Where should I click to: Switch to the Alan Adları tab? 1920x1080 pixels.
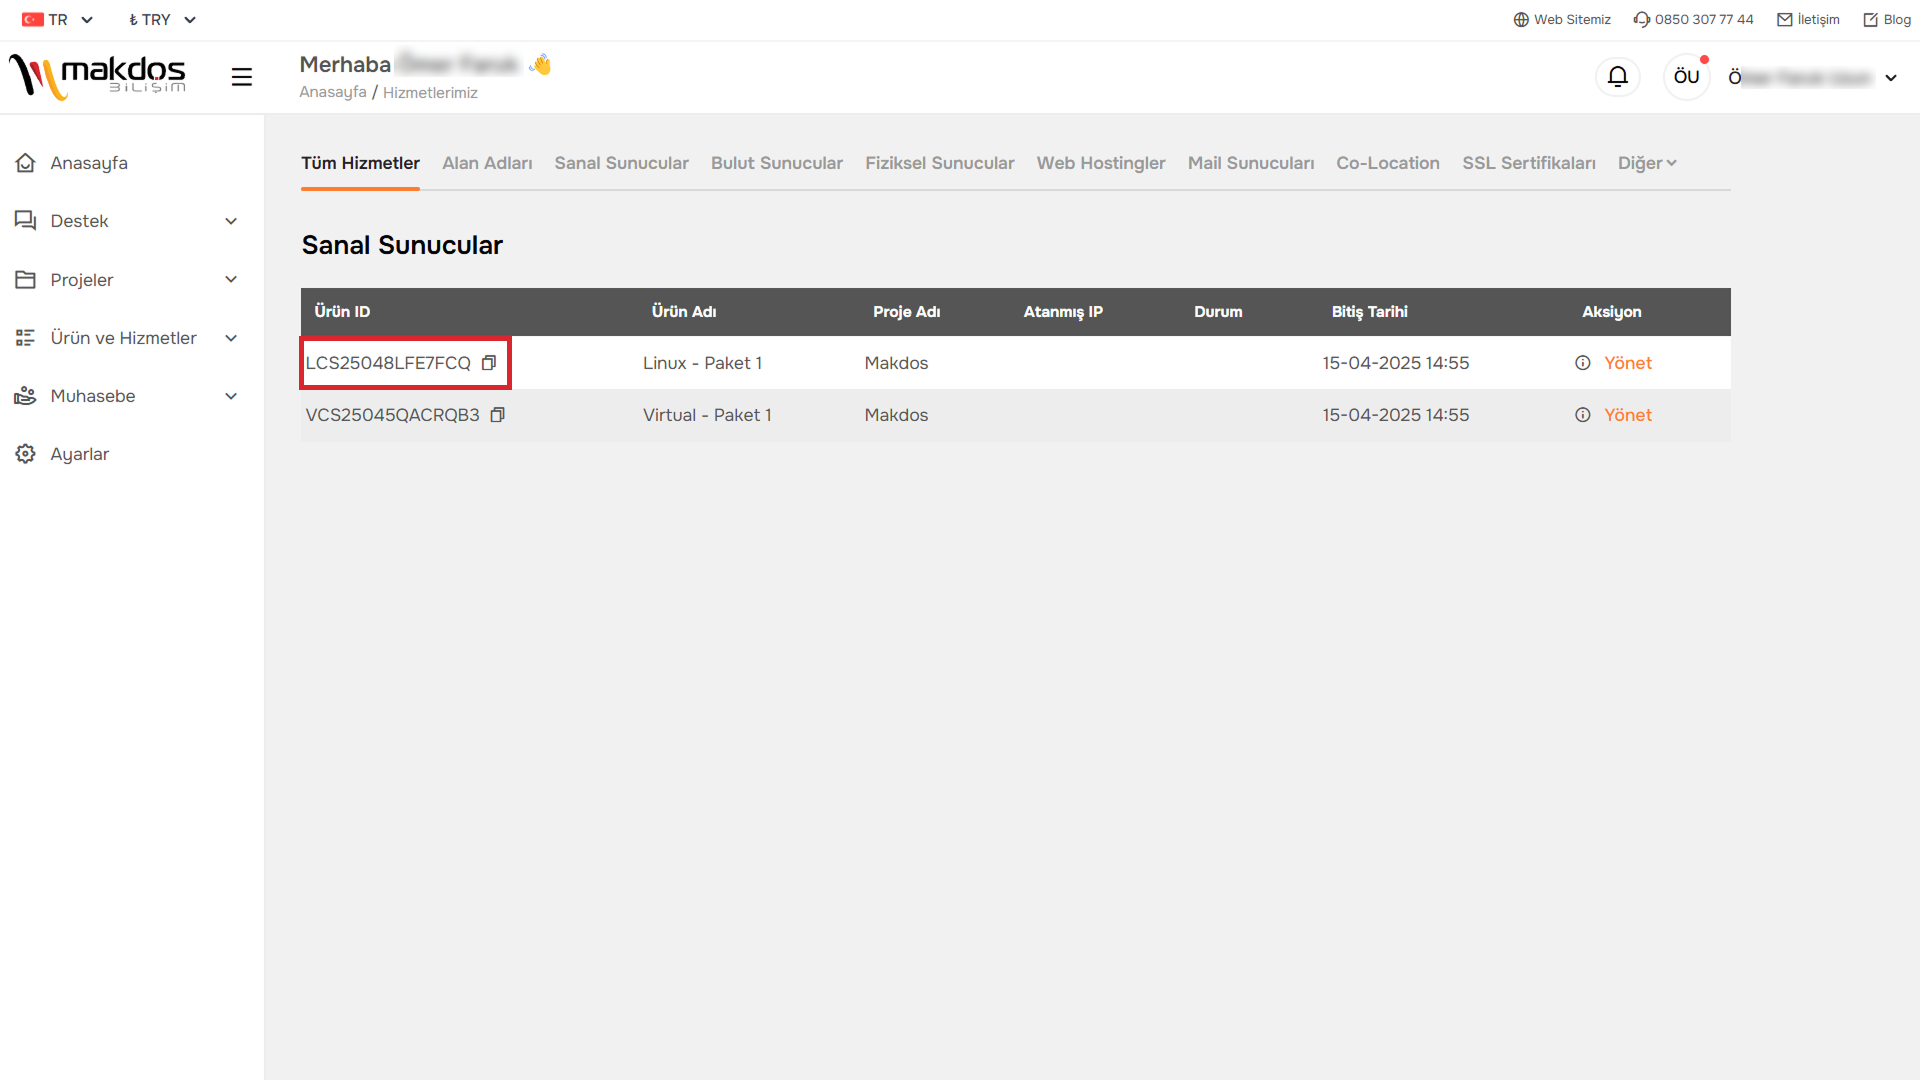coord(487,163)
